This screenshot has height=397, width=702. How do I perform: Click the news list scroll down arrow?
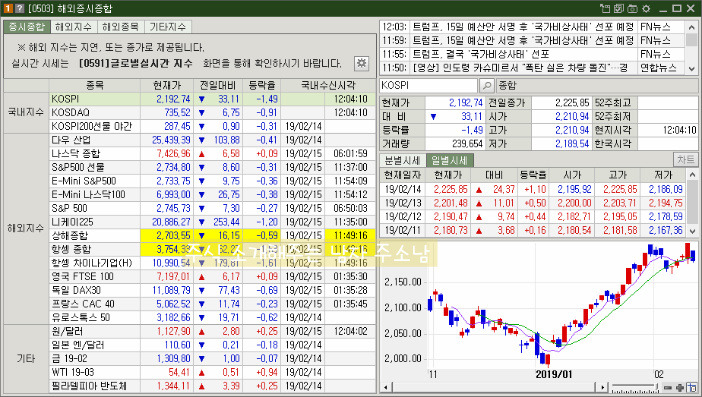(x=692, y=68)
